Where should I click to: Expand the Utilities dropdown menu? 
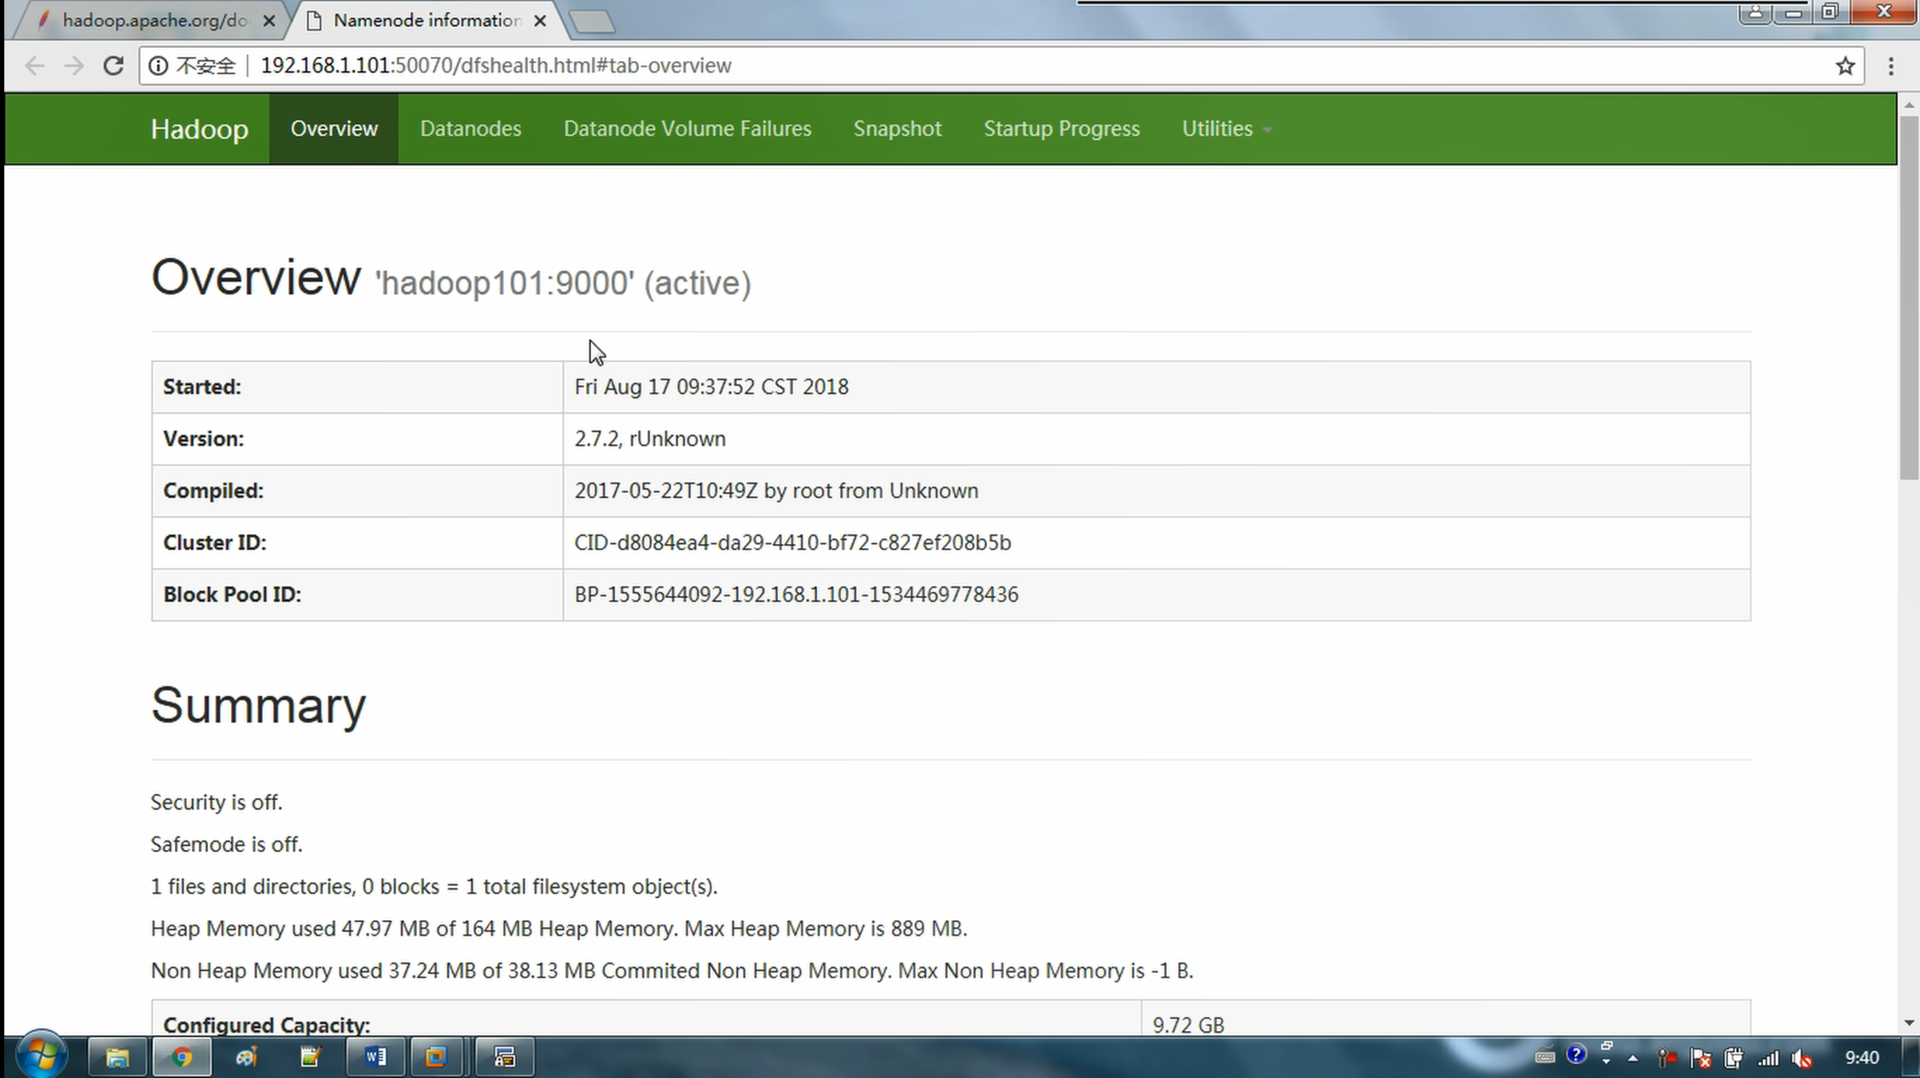[1226, 129]
